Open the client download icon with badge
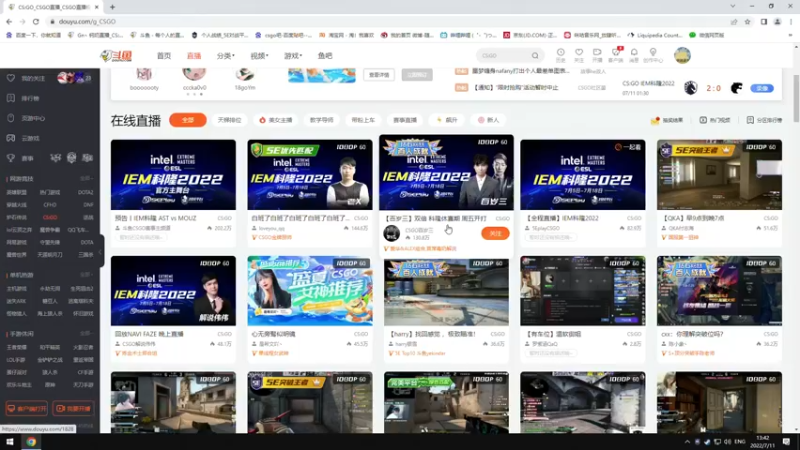This screenshot has width=800, height=450. coord(616,55)
